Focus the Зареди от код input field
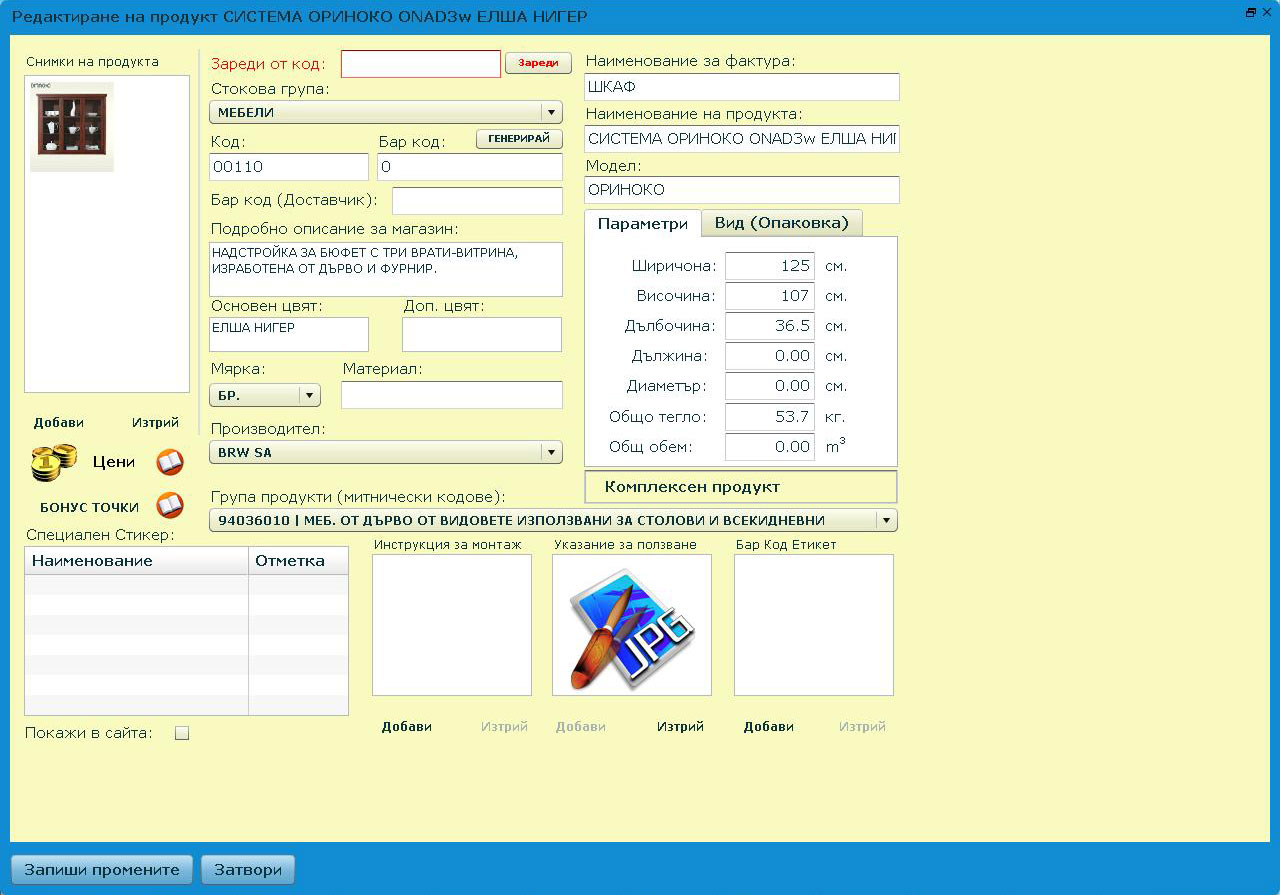Image resolution: width=1280 pixels, height=895 pixels. 421,64
